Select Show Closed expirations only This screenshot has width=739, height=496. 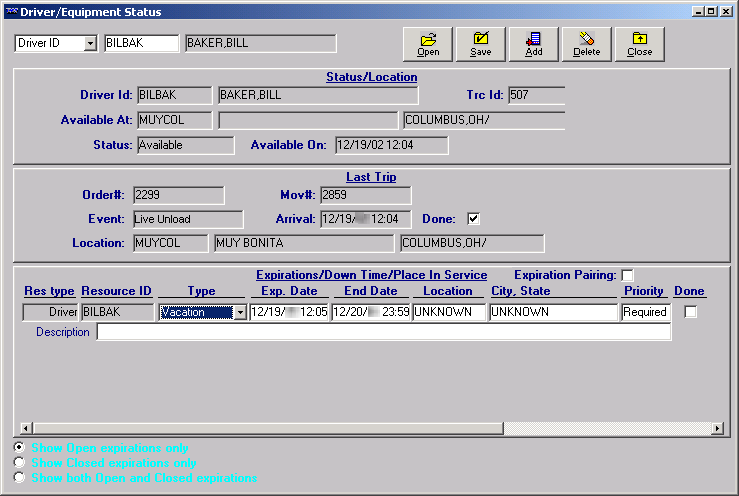click(19, 463)
